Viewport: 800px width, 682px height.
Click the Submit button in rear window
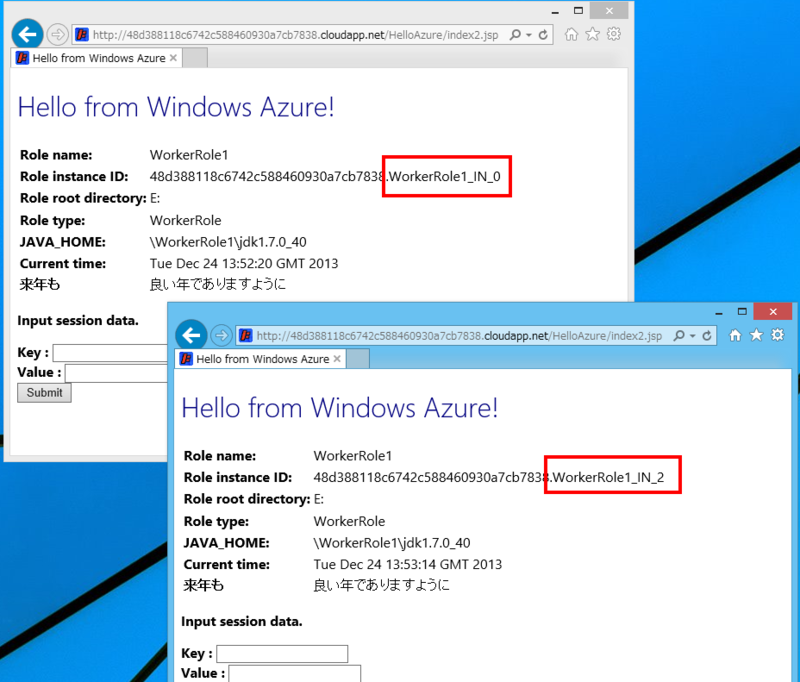tap(44, 393)
